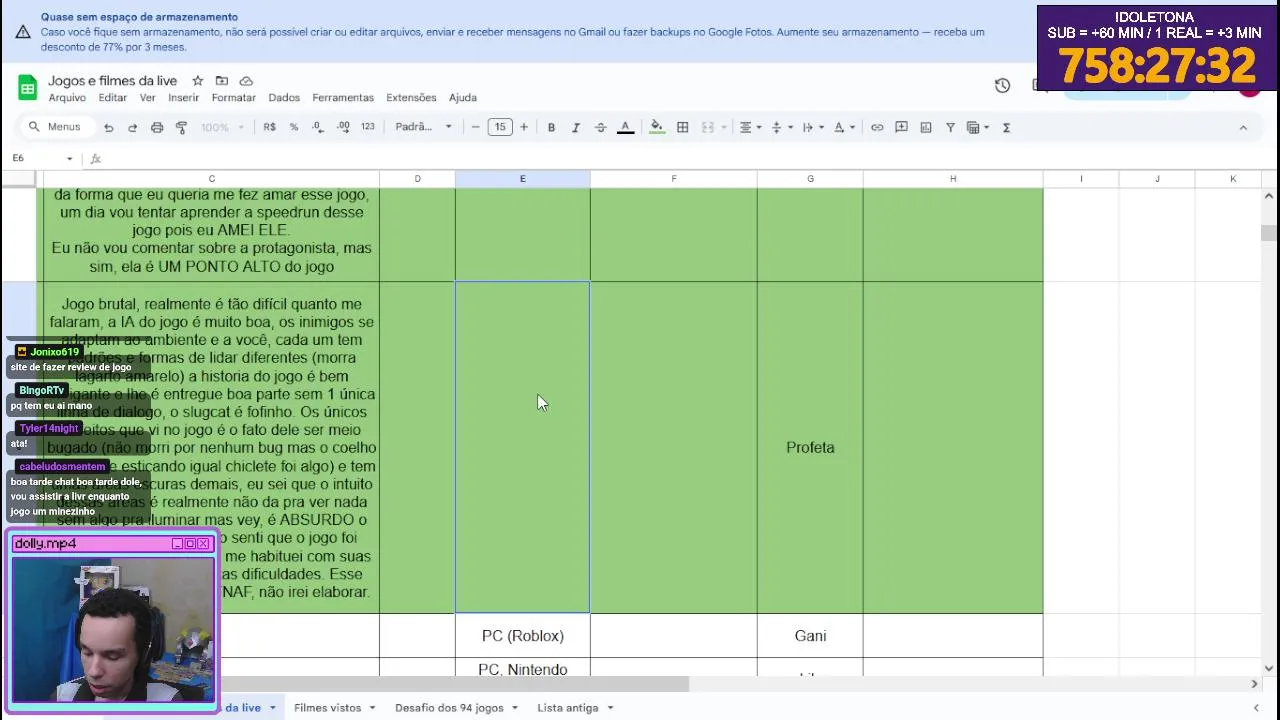The width and height of the screenshot is (1280, 720).
Task: Open the Dados menu
Action: pyautogui.click(x=284, y=97)
